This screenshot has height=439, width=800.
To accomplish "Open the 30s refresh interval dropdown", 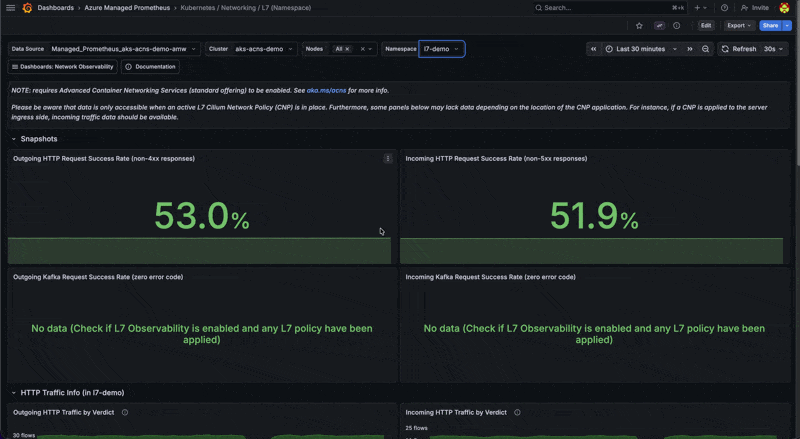I will point(773,49).
